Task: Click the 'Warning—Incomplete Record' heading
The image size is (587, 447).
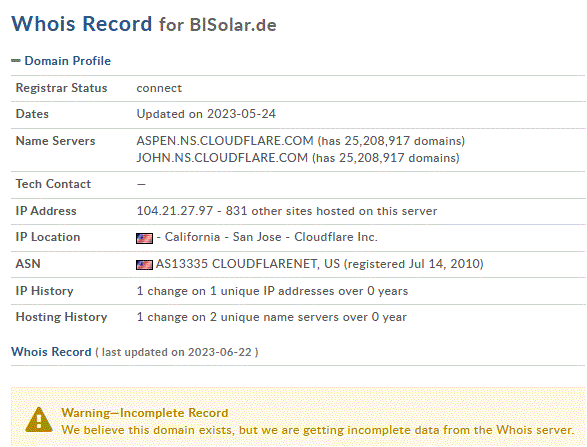Action: [145, 413]
